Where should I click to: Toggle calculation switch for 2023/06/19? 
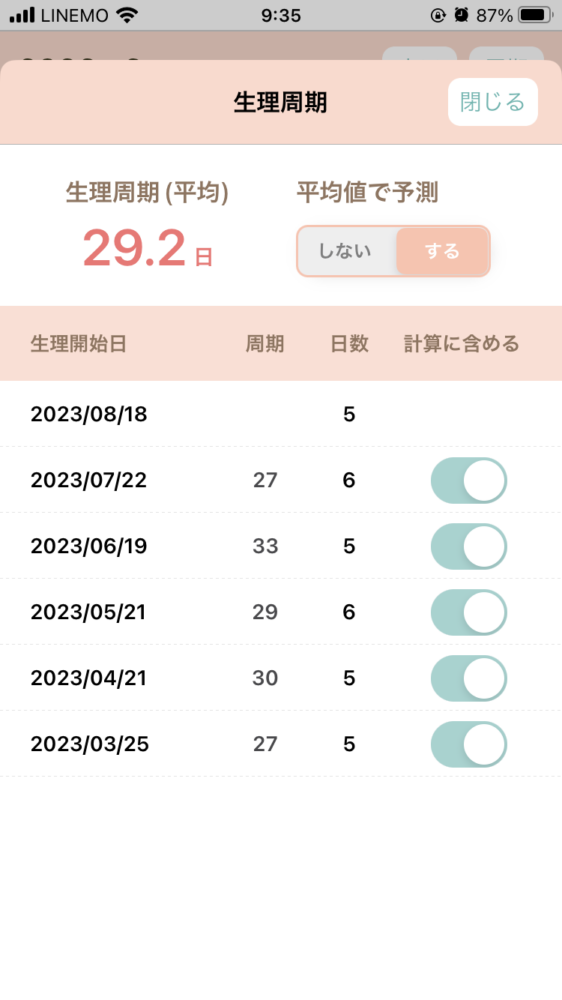coord(469,547)
